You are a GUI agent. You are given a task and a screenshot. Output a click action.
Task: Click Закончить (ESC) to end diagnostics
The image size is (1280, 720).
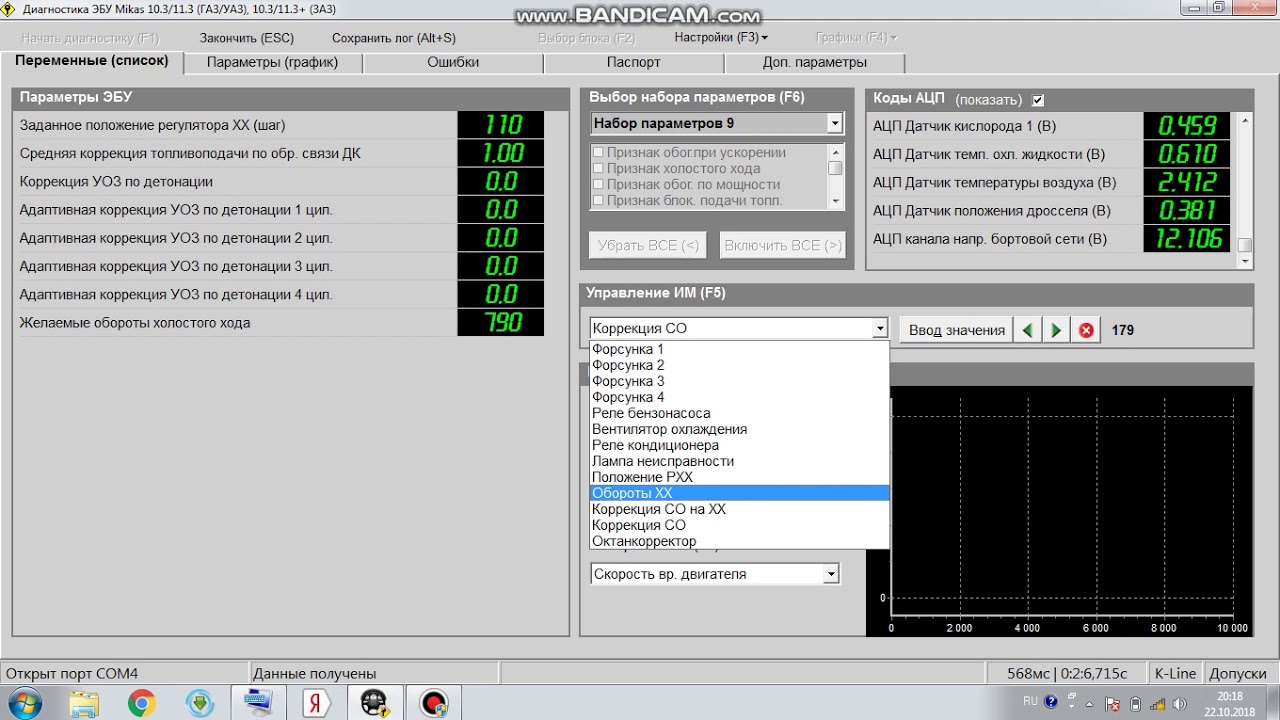pos(247,38)
